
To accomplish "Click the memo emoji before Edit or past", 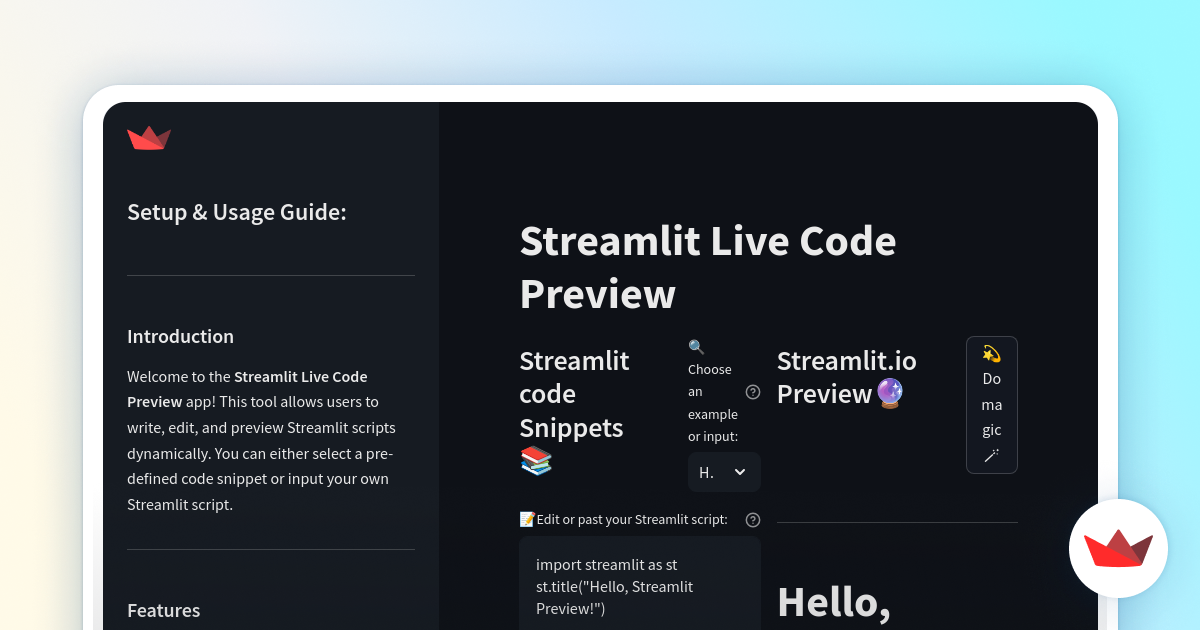I will click(x=527, y=519).
